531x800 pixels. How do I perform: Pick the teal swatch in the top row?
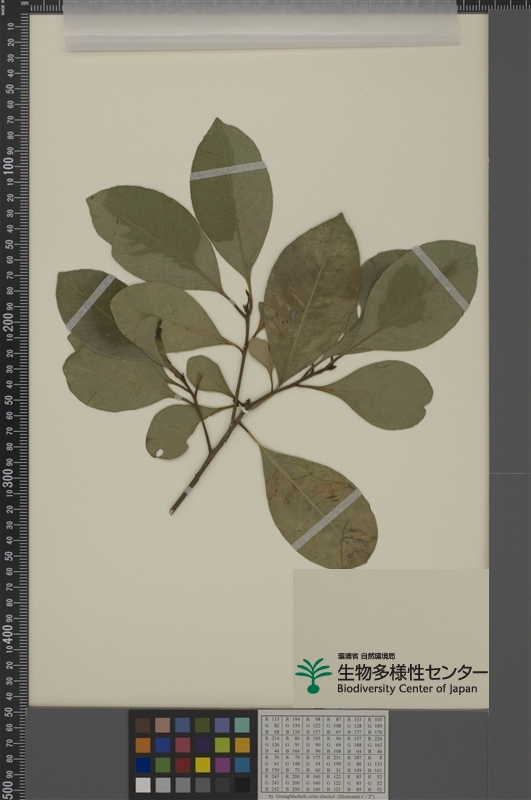(242, 725)
